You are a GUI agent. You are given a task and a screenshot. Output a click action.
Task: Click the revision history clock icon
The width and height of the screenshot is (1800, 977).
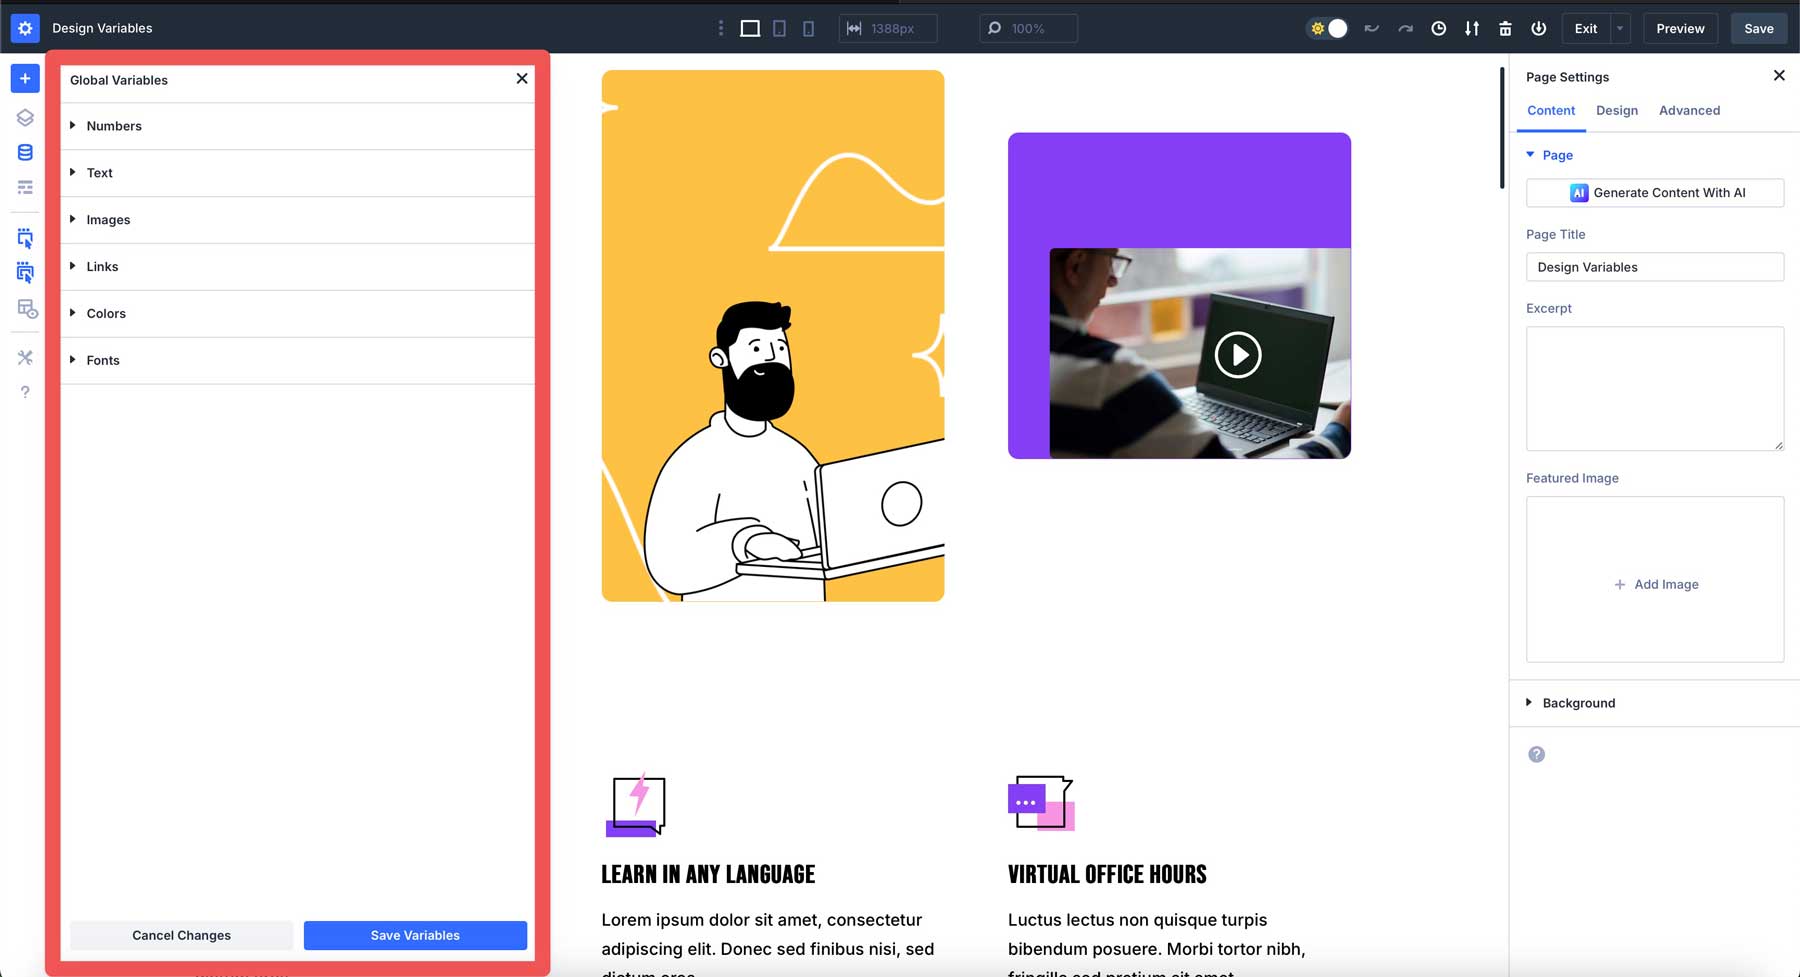pyautogui.click(x=1438, y=28)
